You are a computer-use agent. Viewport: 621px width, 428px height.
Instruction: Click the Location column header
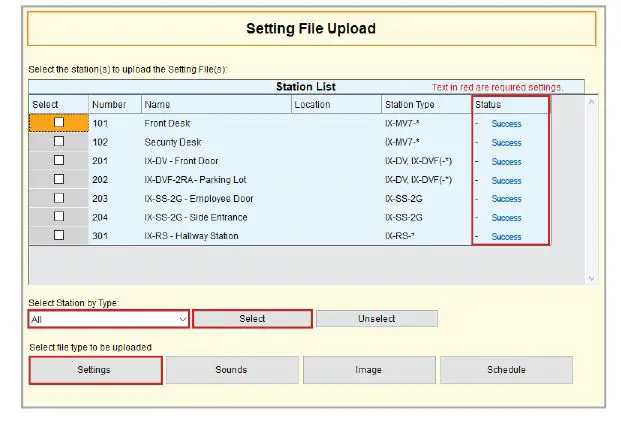click(x=337, y=105)
